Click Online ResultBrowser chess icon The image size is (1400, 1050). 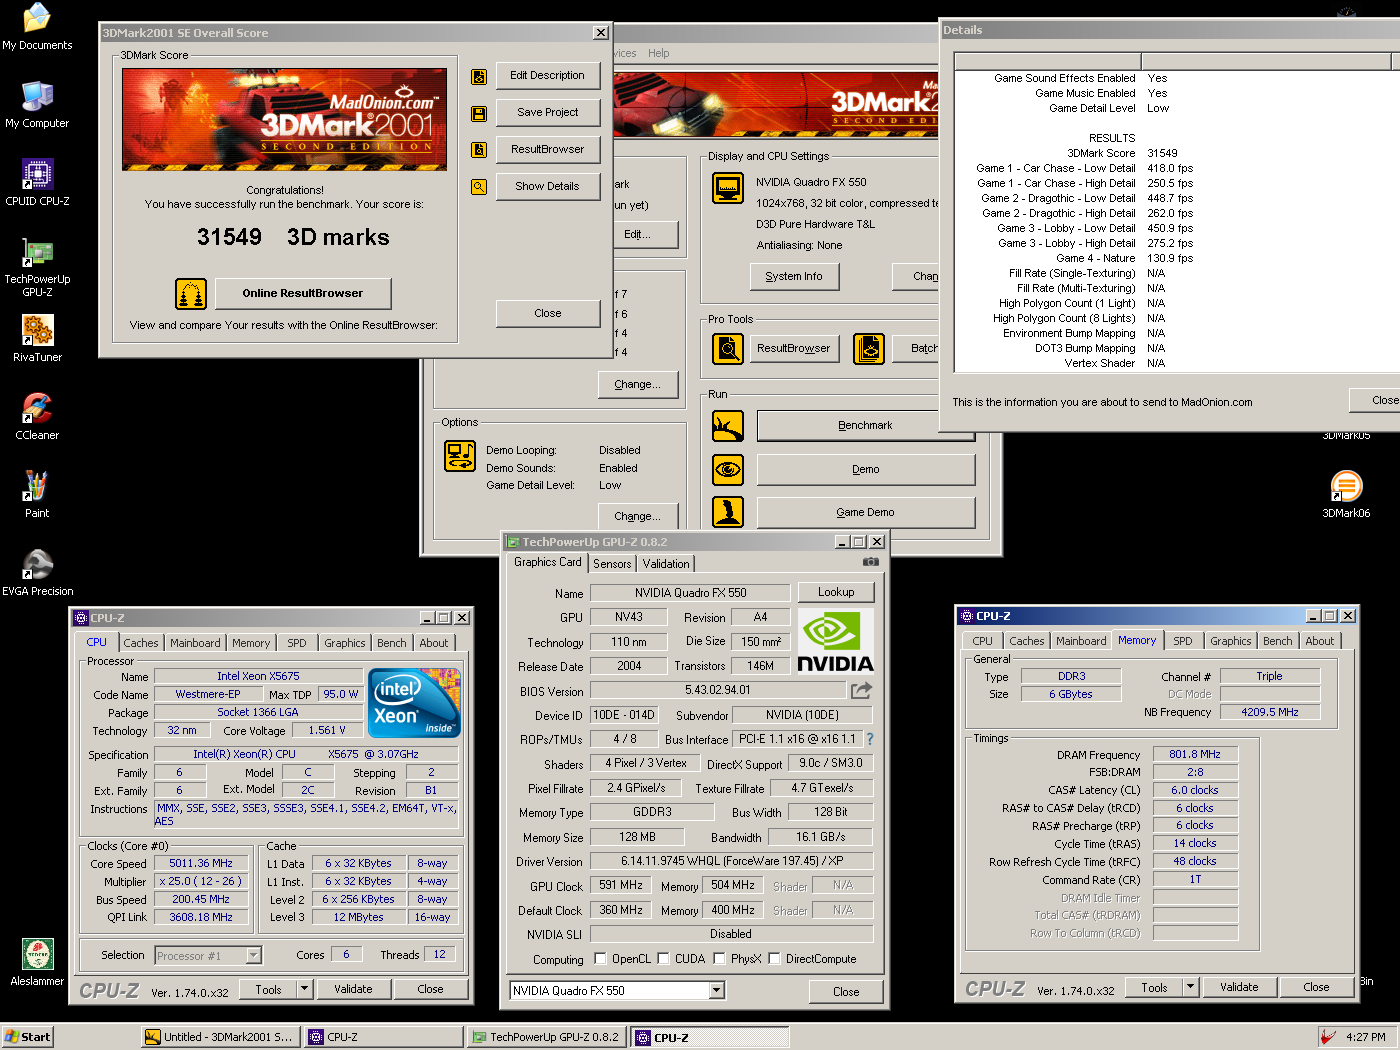point(191,294)
